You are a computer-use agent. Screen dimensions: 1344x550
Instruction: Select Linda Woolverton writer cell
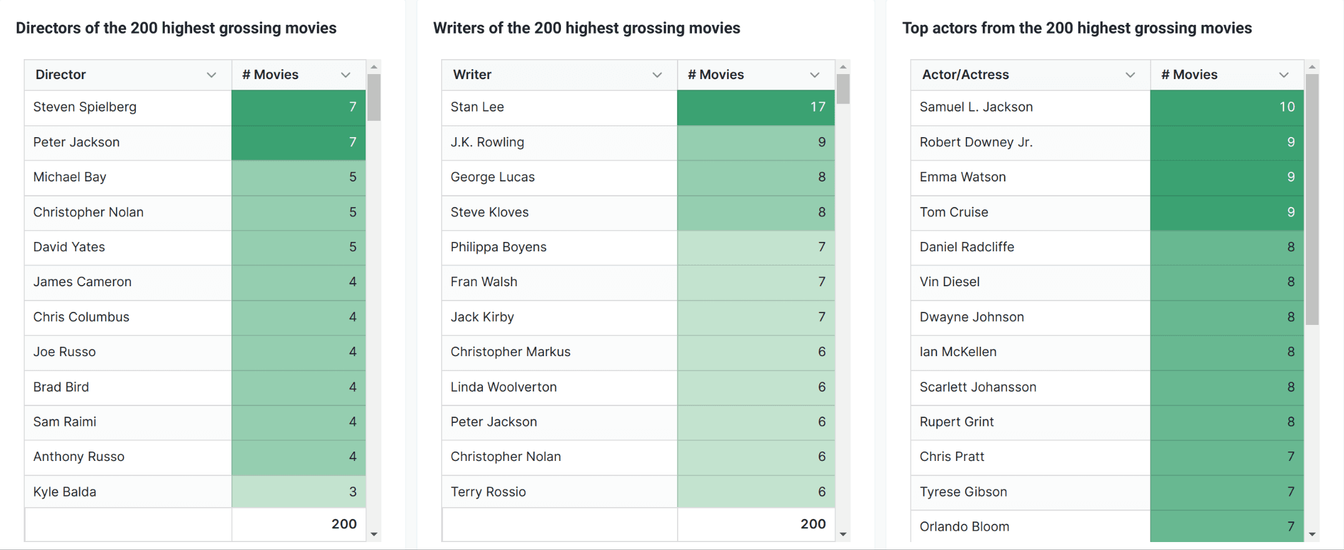(x=560, y=387)
